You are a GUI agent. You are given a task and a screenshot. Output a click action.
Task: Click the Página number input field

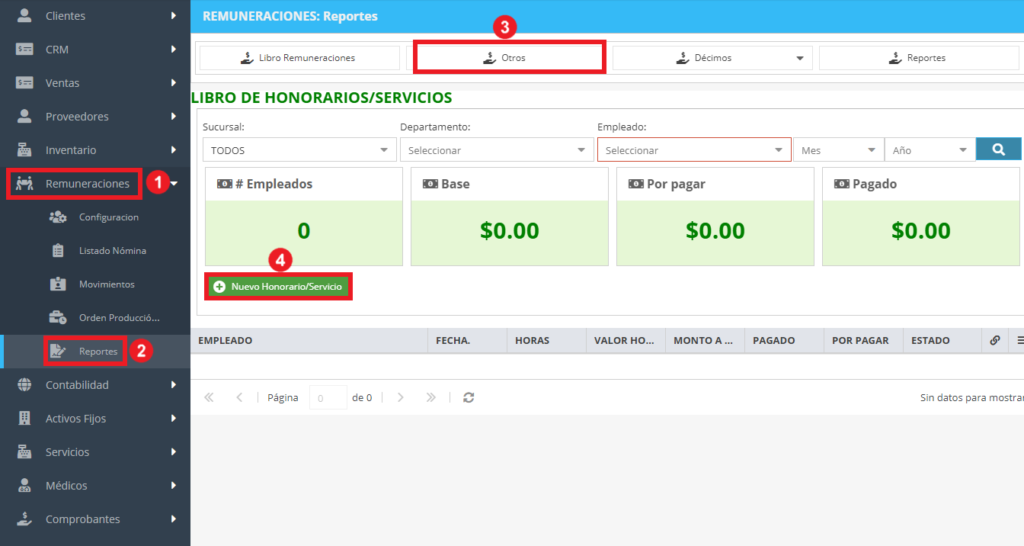pos(328,397)
